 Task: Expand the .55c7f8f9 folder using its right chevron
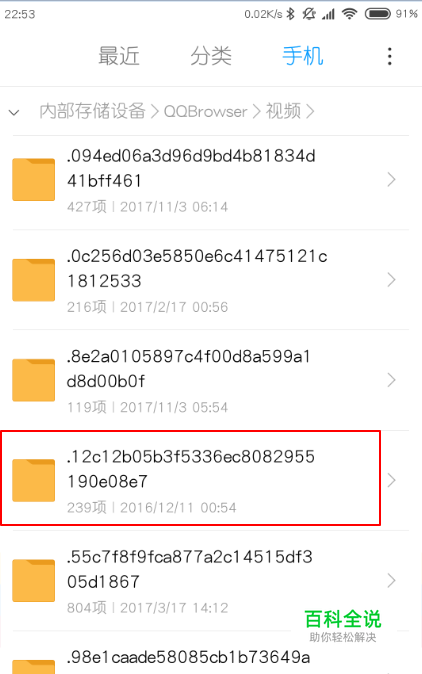(x=391, y=580)
